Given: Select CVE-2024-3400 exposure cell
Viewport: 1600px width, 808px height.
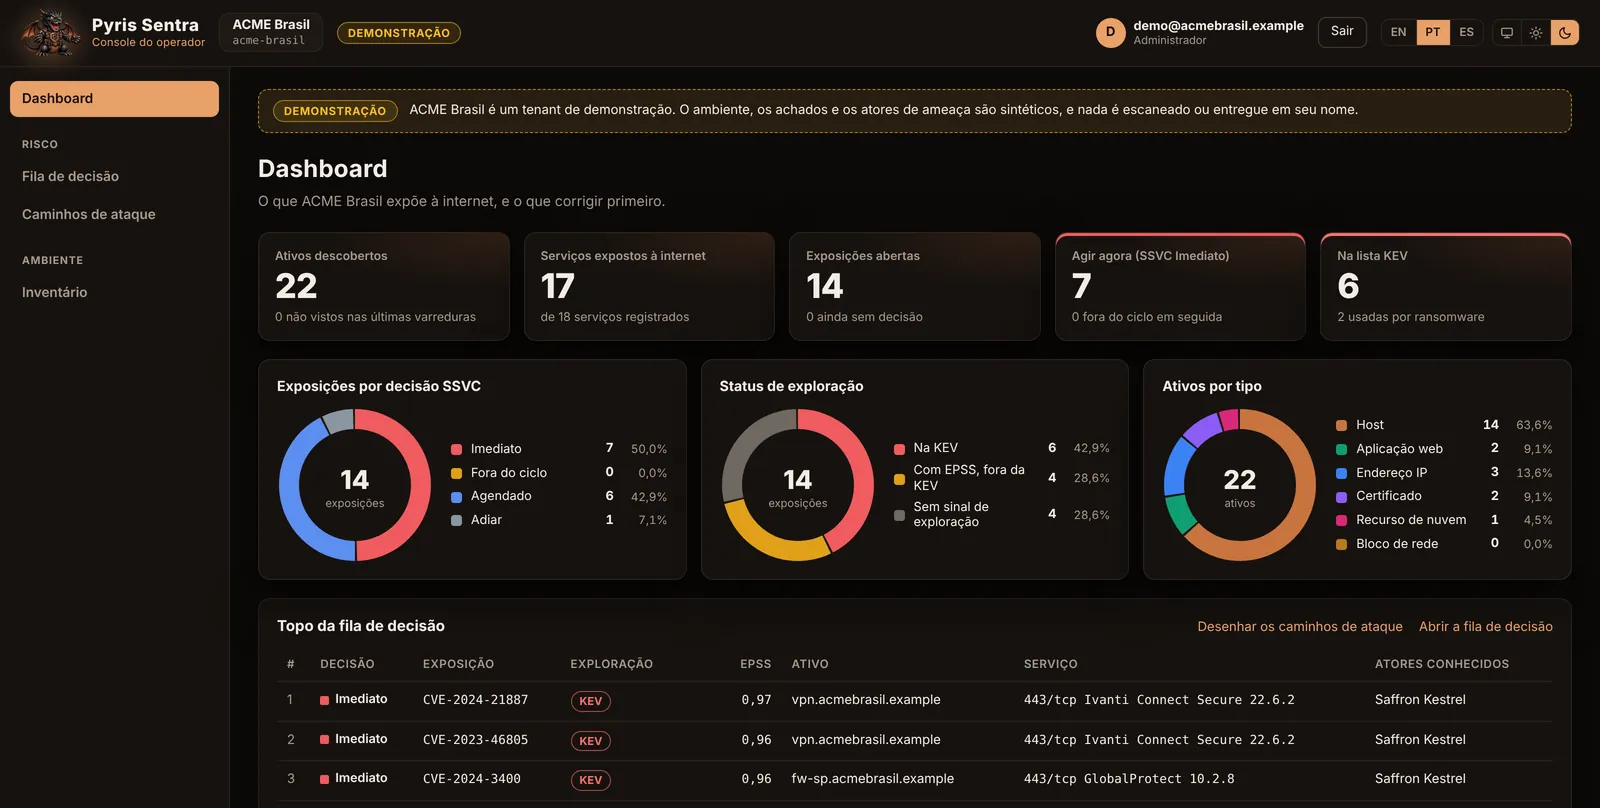Looking at the screenshot, I should pyautogui.click(x=472, y=779).
